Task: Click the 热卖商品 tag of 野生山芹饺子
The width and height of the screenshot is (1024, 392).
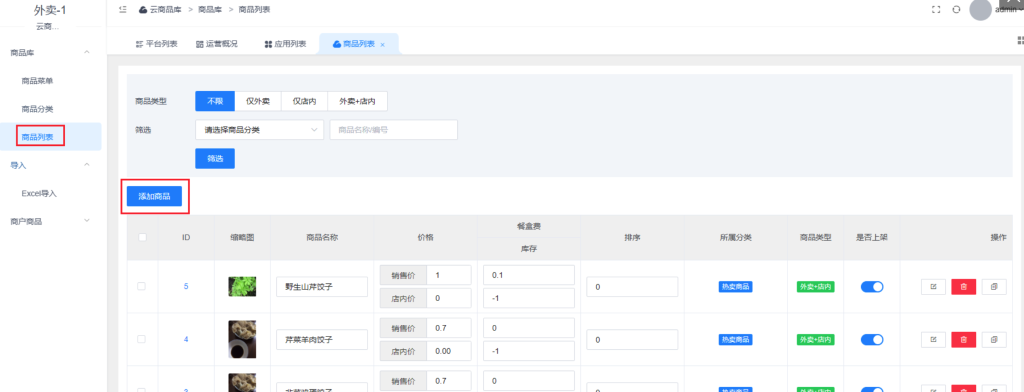Action: 735,287
